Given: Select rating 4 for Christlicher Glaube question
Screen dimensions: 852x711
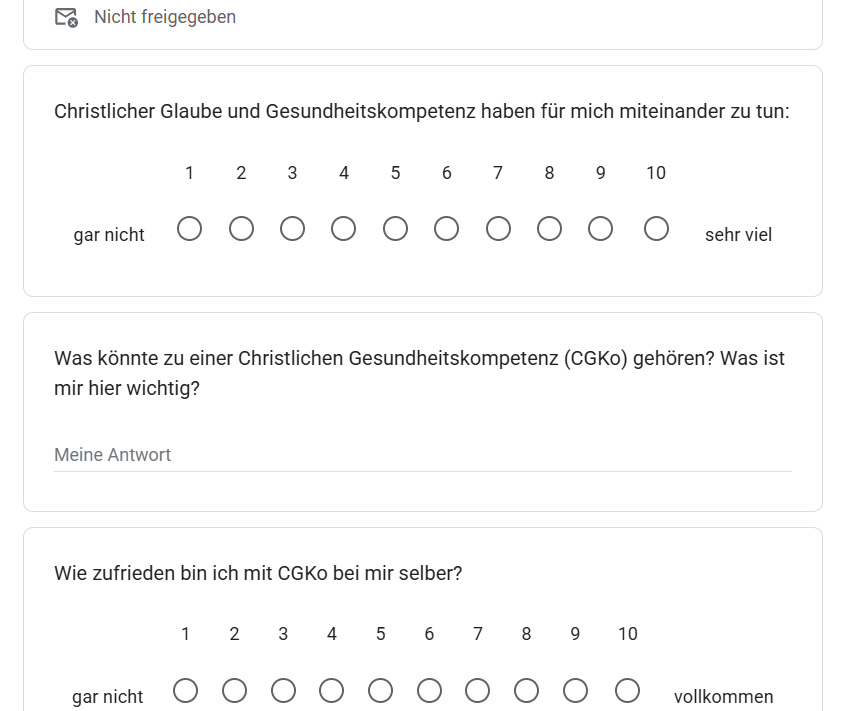Looking at the screenshot, I should point(343,229).
